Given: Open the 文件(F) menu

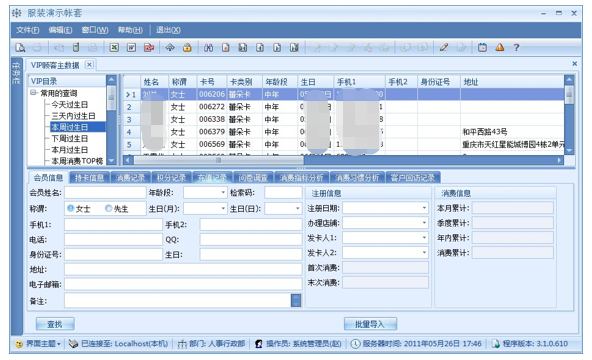Looking at the screenshot, I should [x=28, y=30].
